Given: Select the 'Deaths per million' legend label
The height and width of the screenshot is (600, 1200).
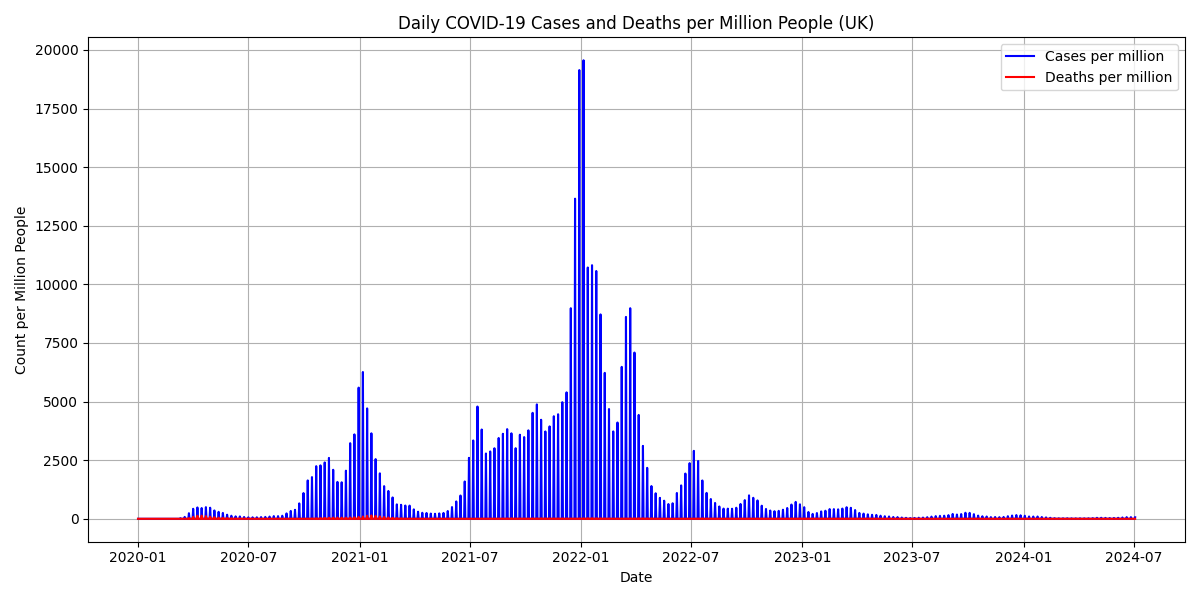Looking at the screenshot, I should 1108,77.
